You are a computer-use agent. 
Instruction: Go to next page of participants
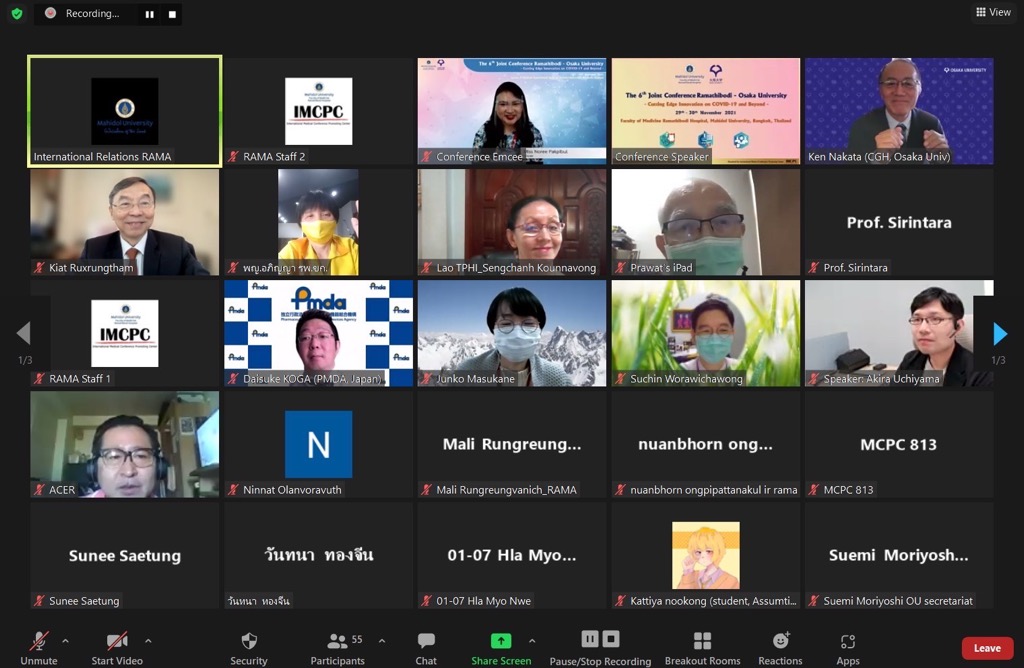(1000, 334)
